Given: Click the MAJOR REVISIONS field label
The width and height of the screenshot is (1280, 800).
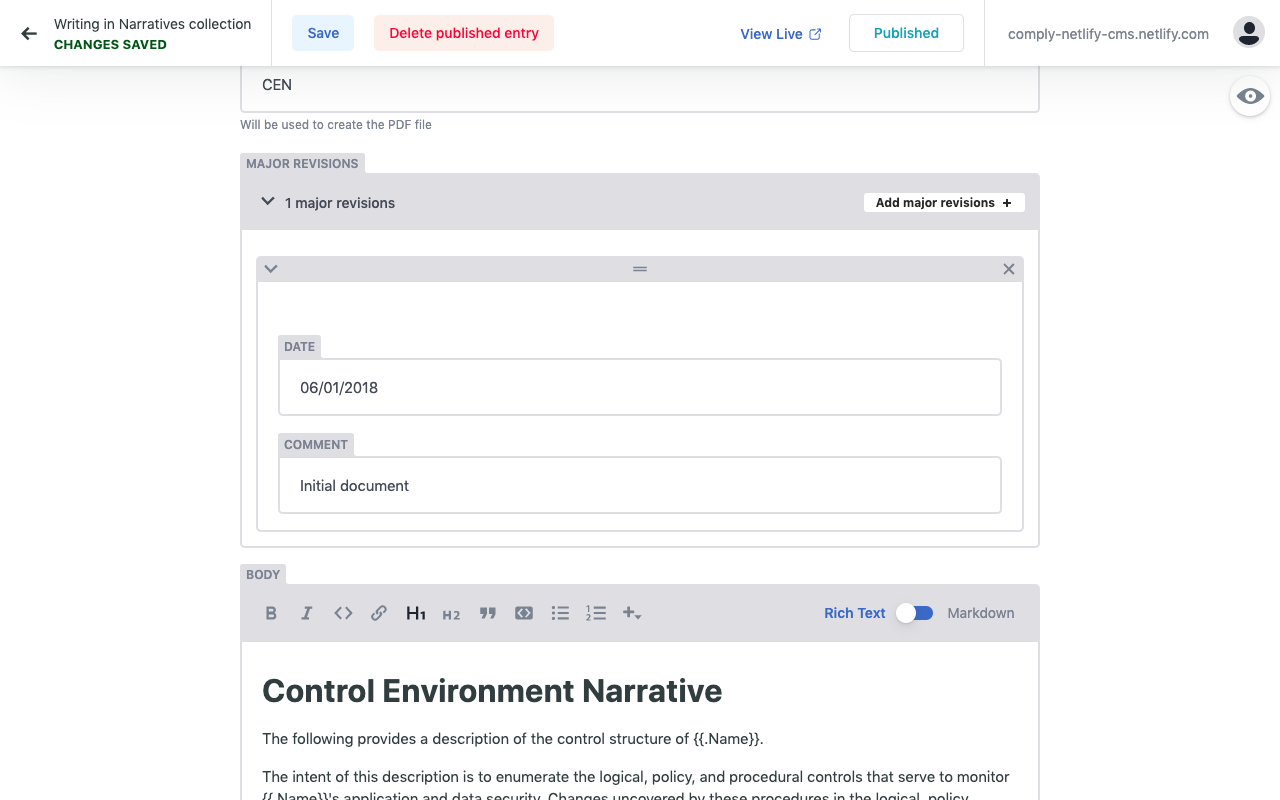Looking at the screenshot, I should click(302, 163).
